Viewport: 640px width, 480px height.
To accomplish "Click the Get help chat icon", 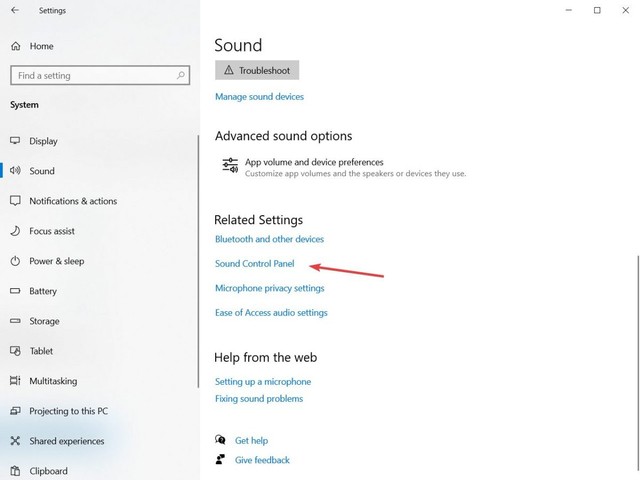I will tap(220, 440).
